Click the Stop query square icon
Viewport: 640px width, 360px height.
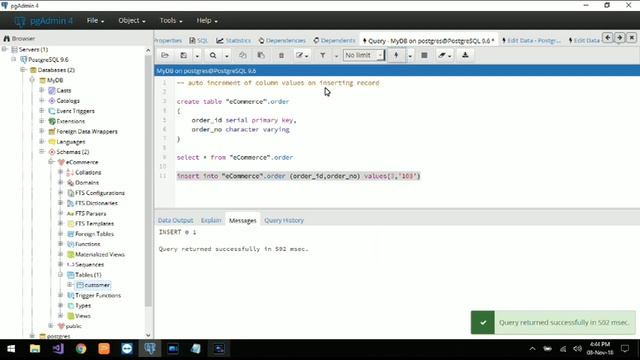[x=424, y=55]
